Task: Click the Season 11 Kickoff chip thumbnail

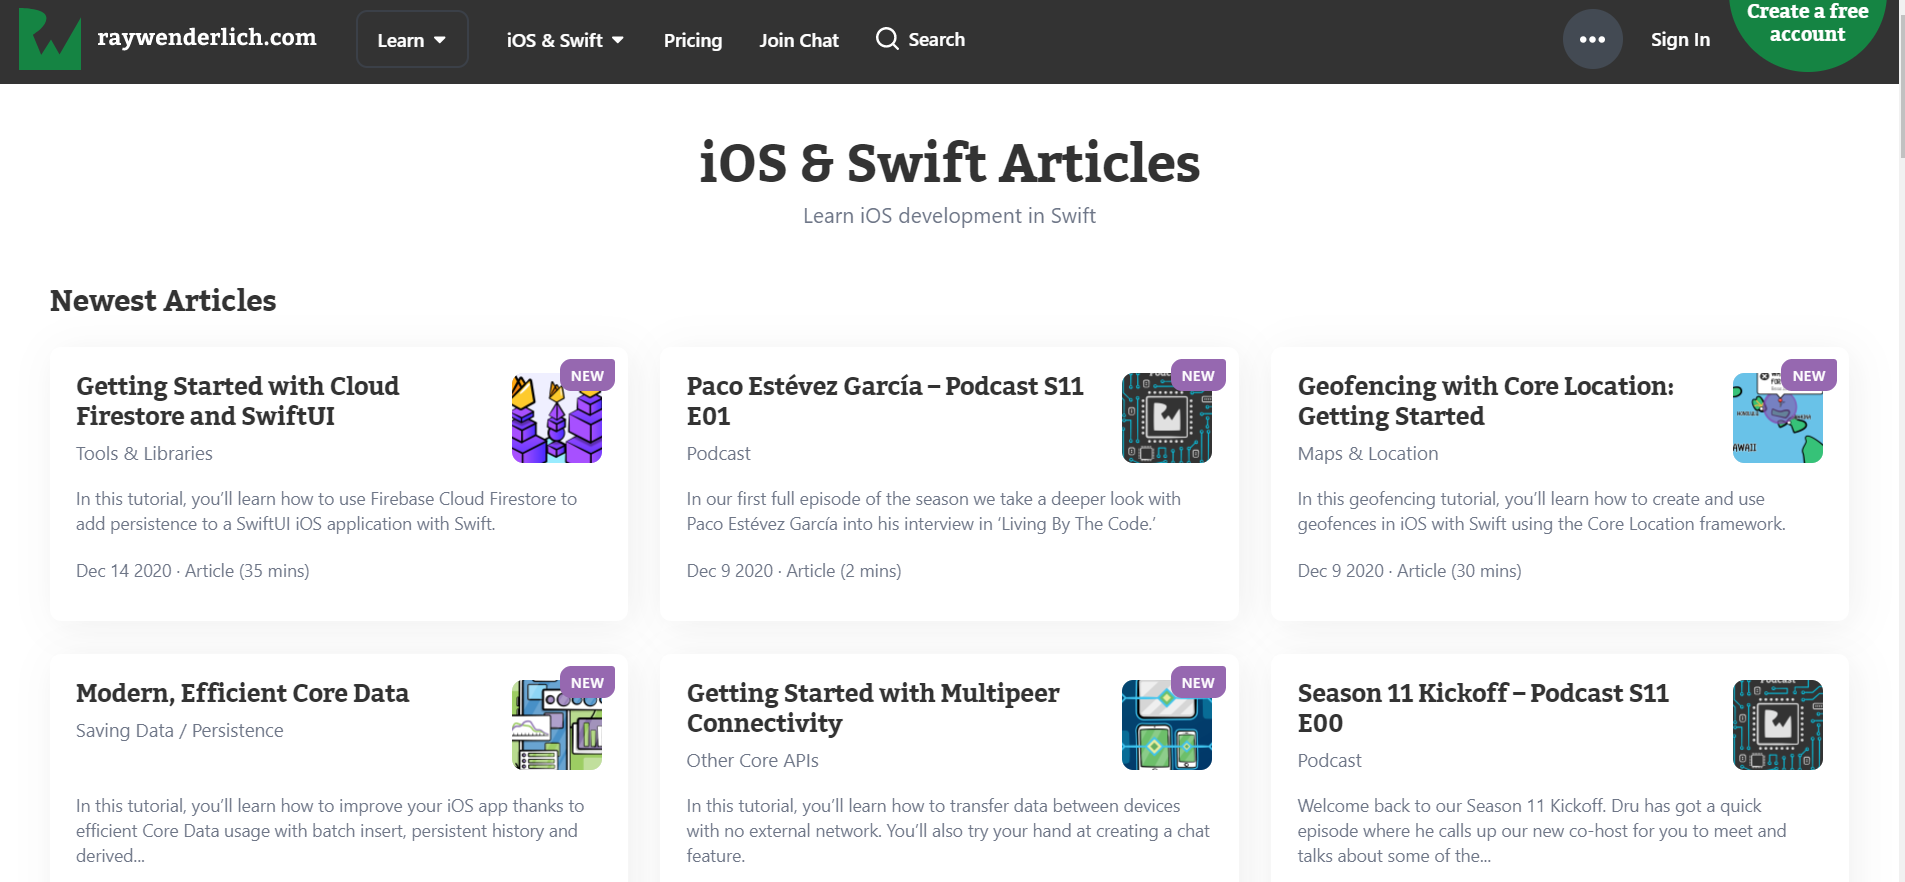Action: tap(1778, 725)
